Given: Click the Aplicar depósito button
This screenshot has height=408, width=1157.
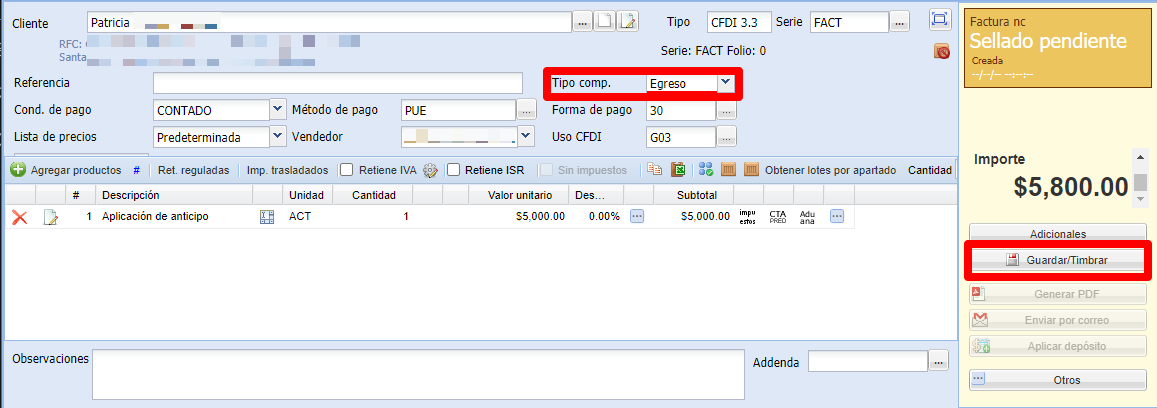Looking at the screenshot, I should pyautogui.click(x=1057, y=345).
